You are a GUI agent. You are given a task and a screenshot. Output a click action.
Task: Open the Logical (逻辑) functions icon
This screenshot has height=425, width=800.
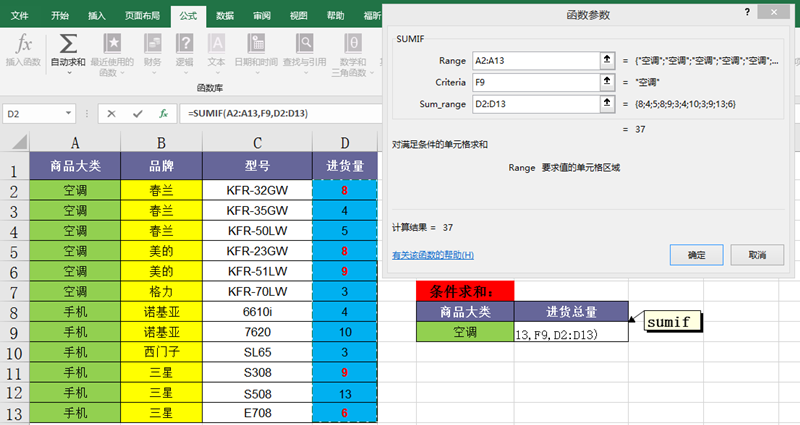coord(184,44)
